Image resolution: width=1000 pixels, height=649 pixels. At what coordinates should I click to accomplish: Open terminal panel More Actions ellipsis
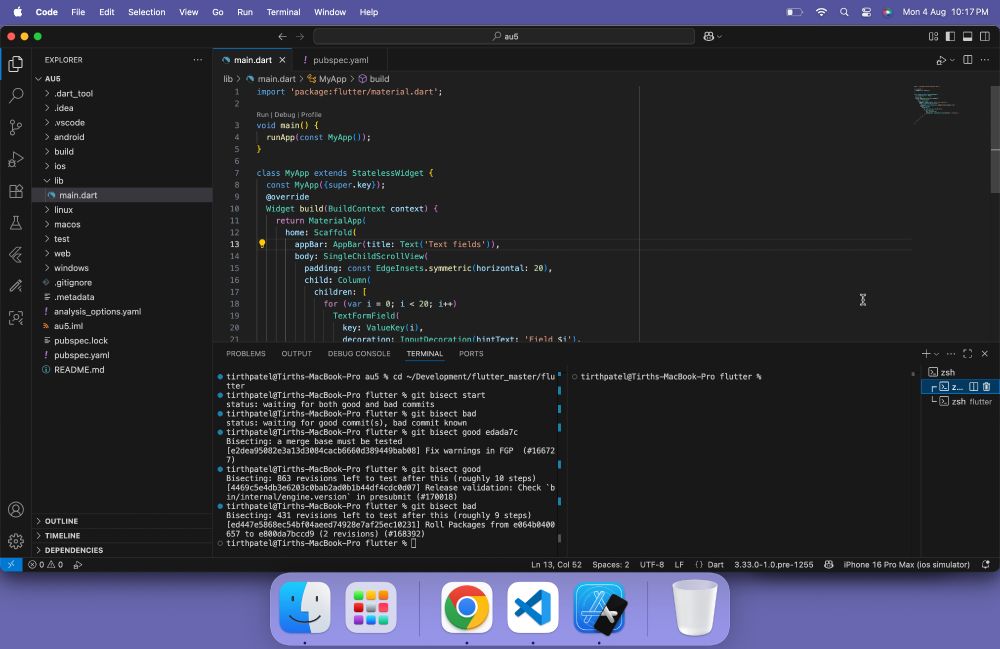click(951, 354)
